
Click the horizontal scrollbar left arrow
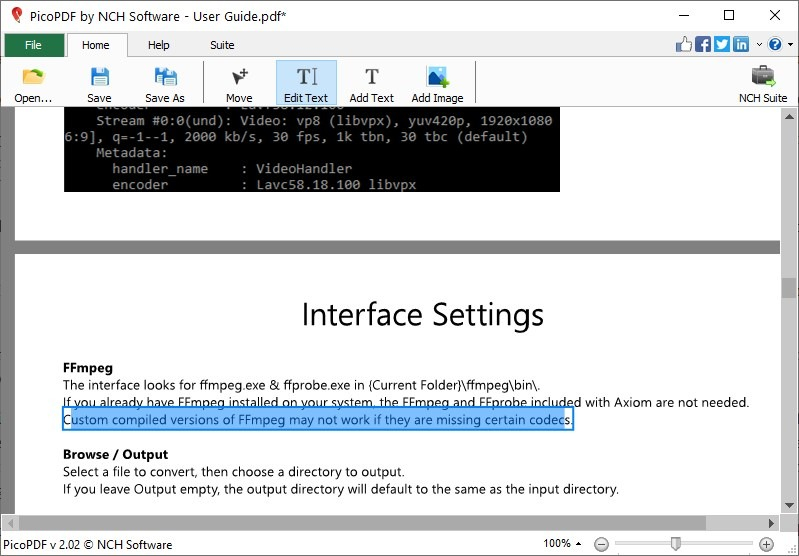(10, 523)
